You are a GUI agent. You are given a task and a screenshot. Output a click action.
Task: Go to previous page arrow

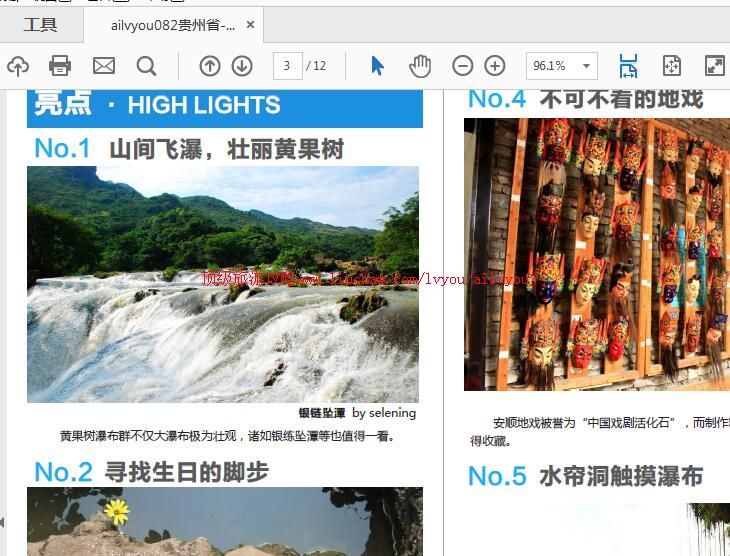(209, 66)
